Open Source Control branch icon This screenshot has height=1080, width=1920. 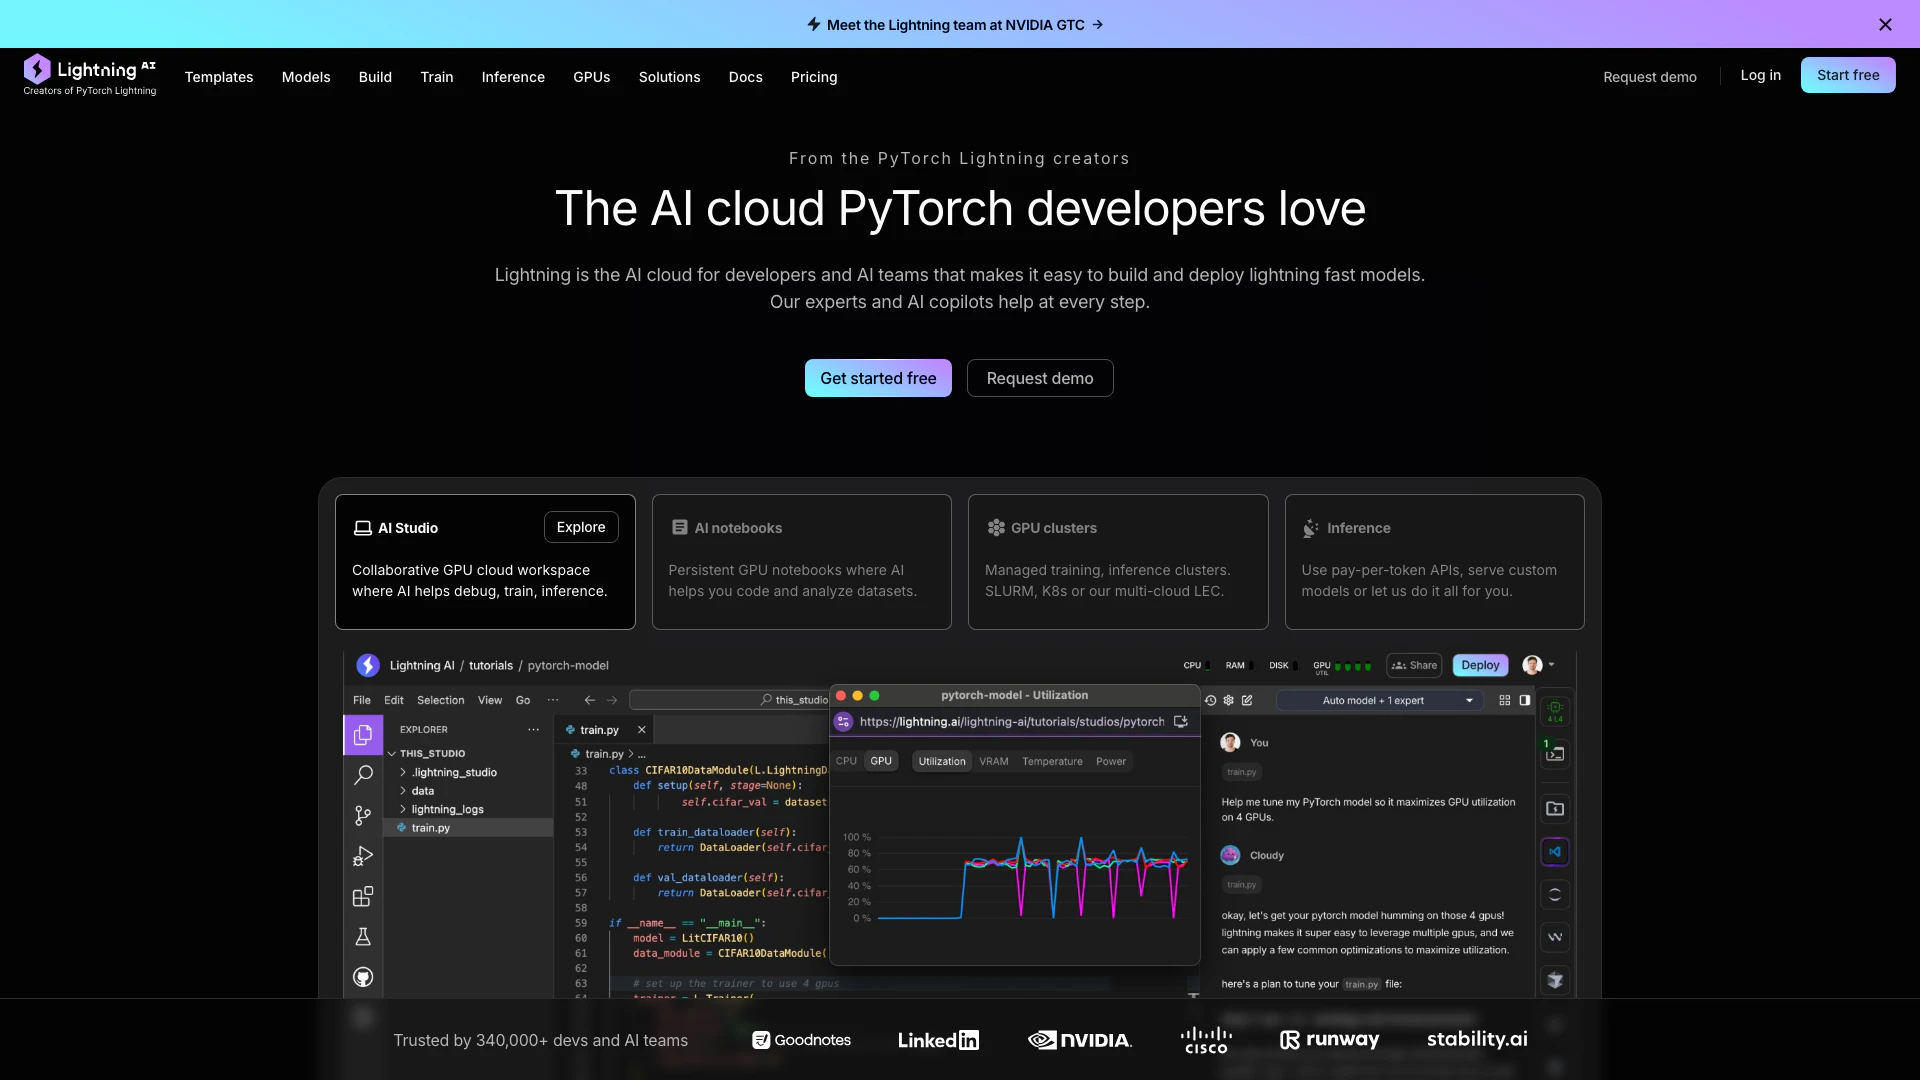pyautogui.click(x=363, y=816)
